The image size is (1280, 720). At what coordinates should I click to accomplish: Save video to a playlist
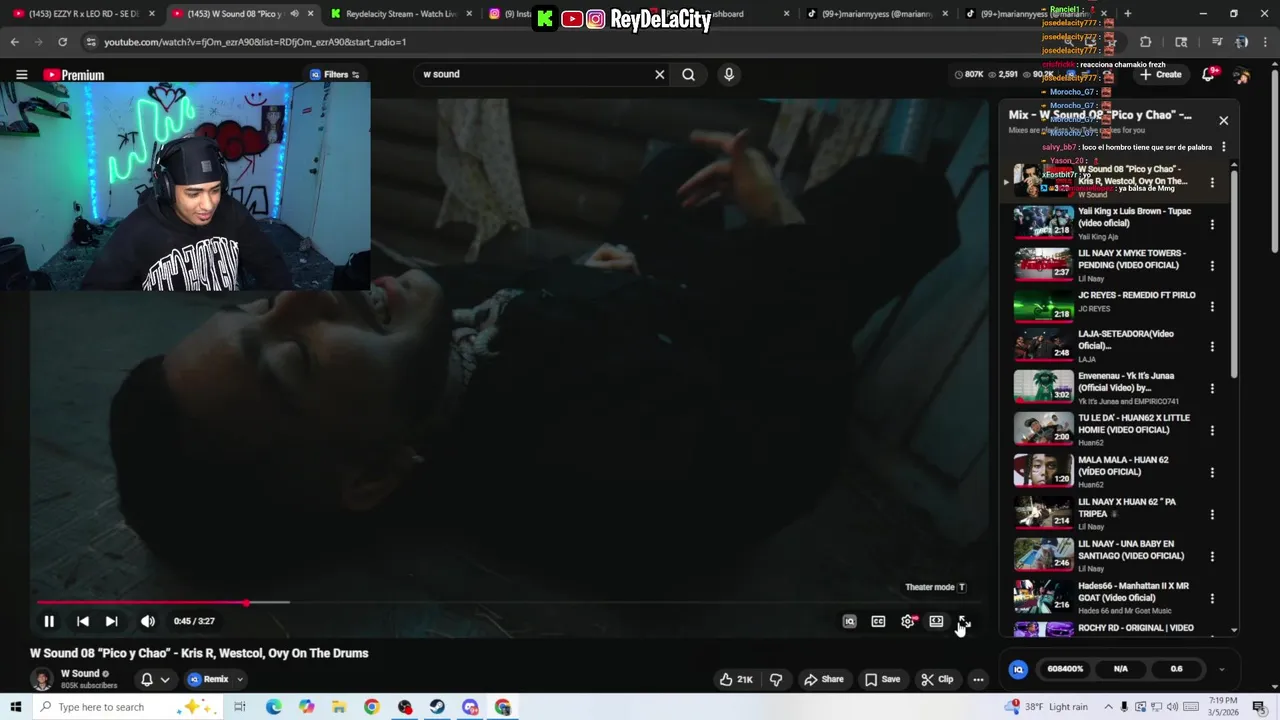point(882,679)
